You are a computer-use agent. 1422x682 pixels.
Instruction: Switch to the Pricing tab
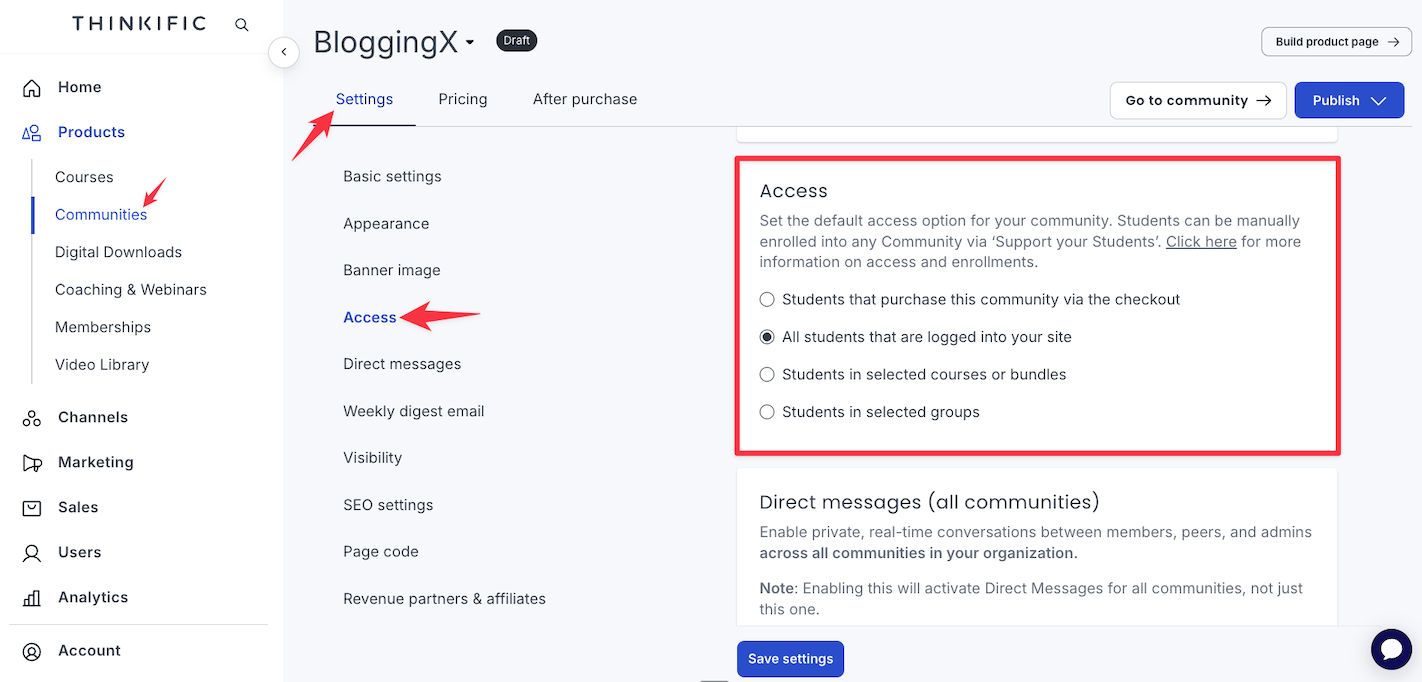pyautogui.click(x=462, y=99)
